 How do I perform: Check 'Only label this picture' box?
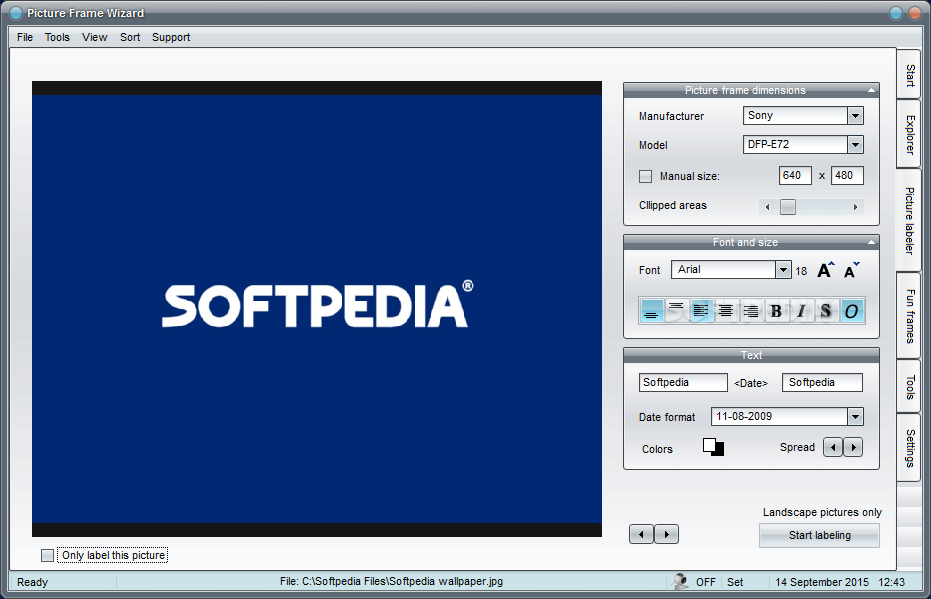pos(48,555)
